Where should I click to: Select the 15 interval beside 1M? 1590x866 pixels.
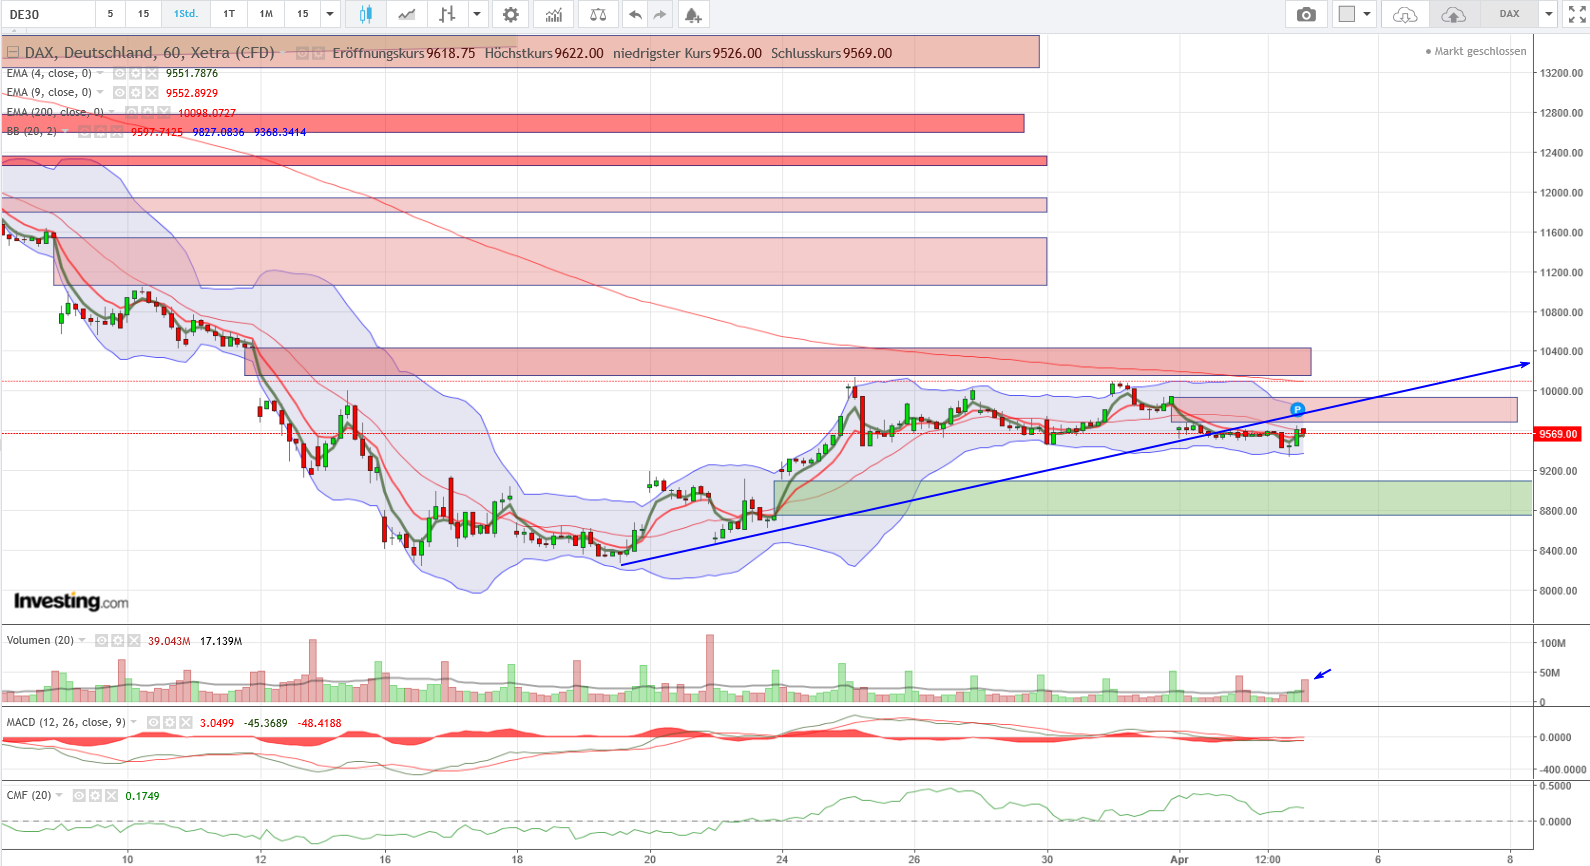point(302,14)
